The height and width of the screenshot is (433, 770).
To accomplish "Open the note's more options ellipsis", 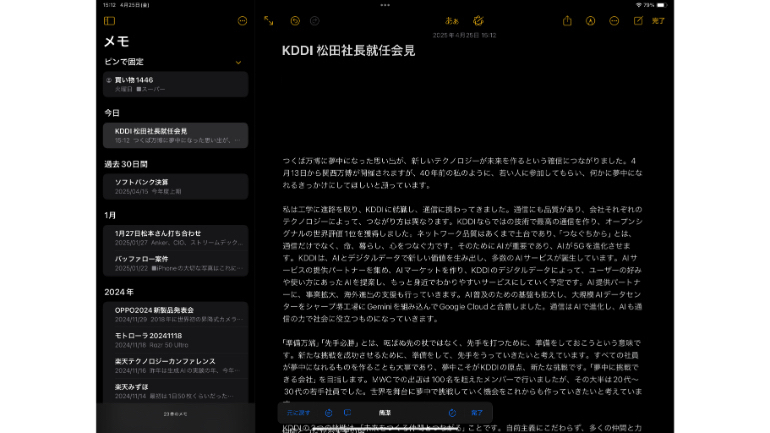I will [614, 21].
